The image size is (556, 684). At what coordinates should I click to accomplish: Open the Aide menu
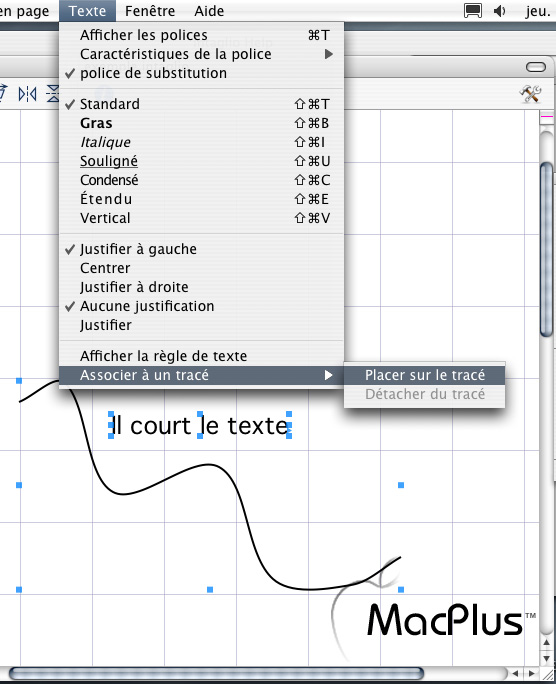(209, 10)
